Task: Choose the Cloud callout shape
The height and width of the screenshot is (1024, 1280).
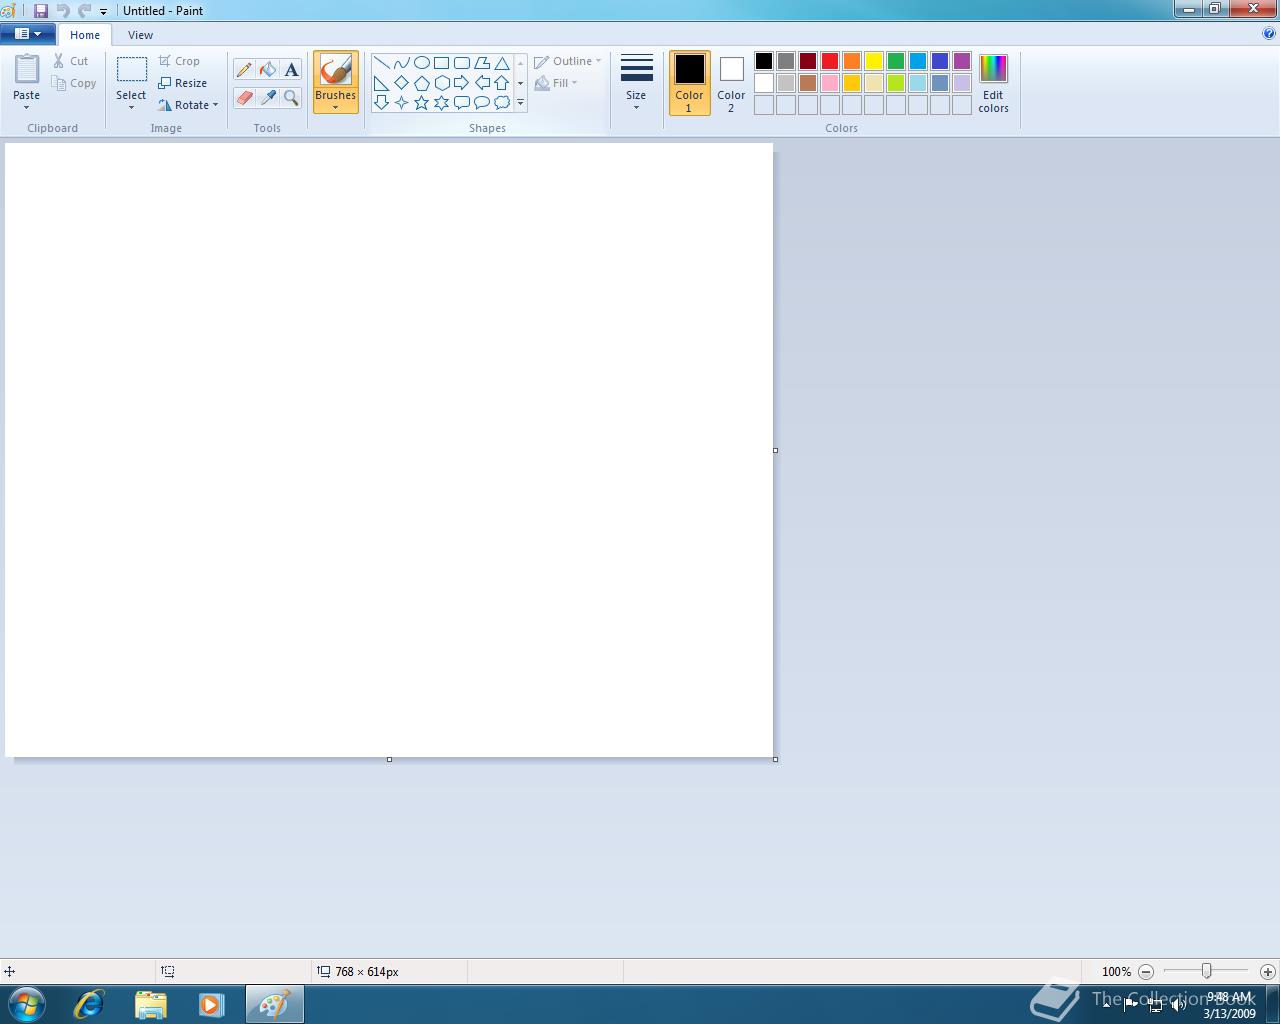Action: 502,102
